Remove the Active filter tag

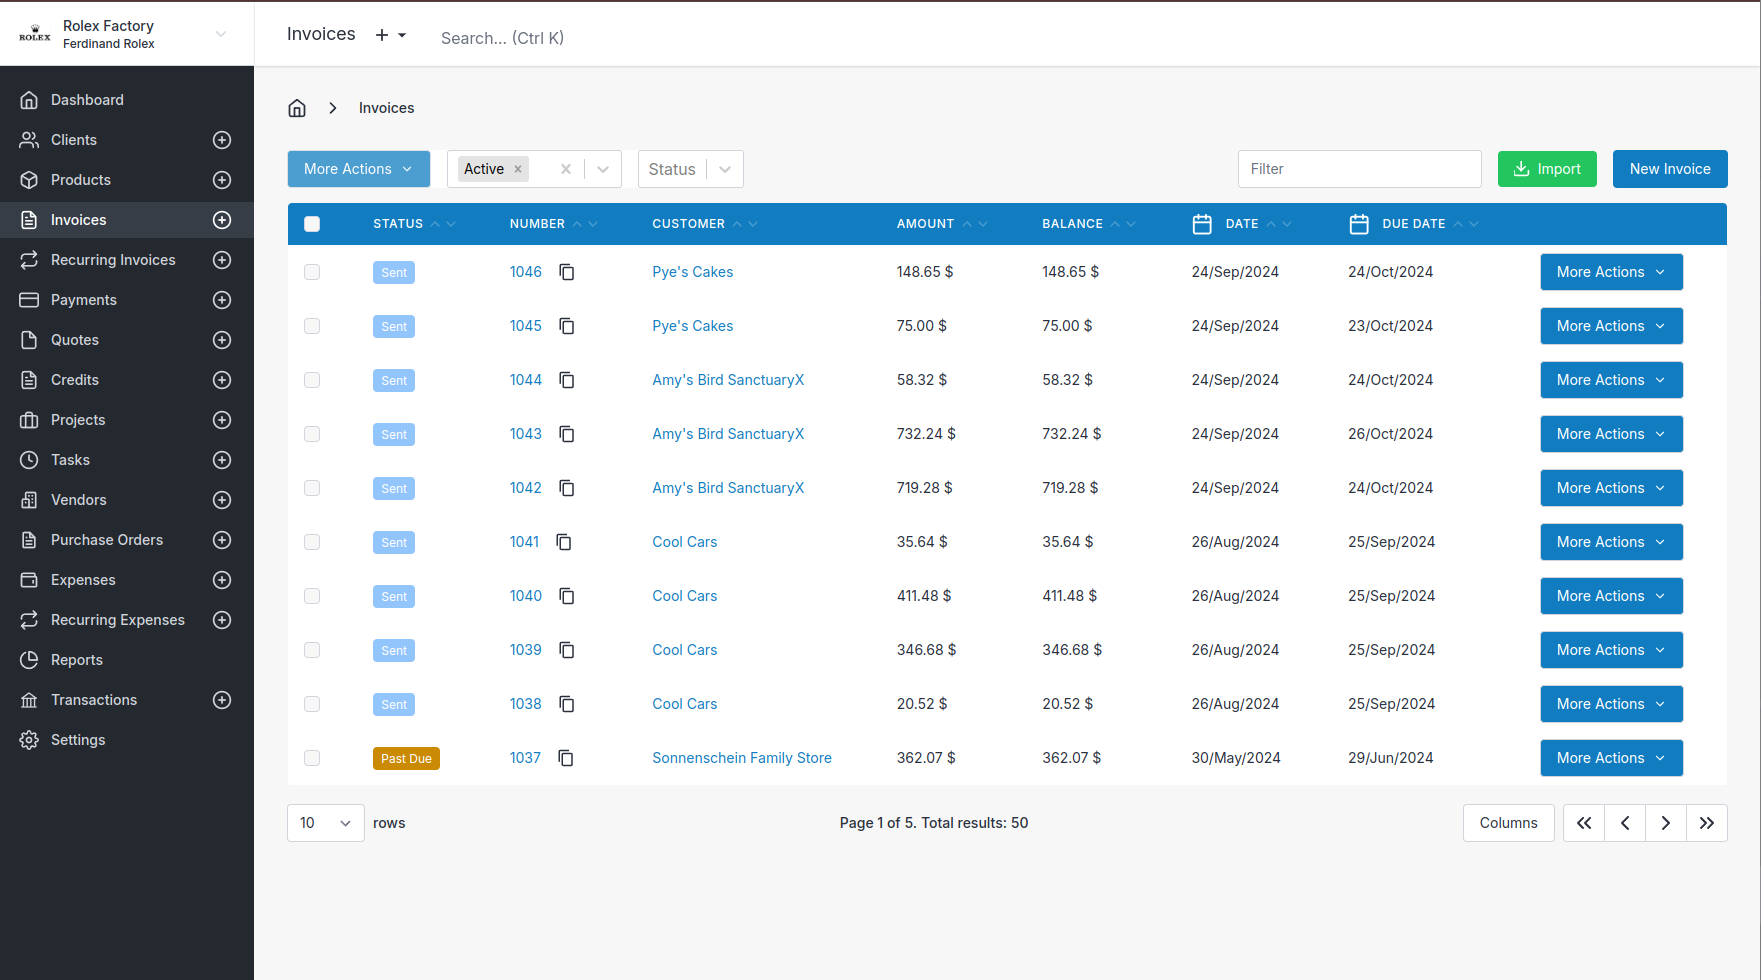pos(518,169)
